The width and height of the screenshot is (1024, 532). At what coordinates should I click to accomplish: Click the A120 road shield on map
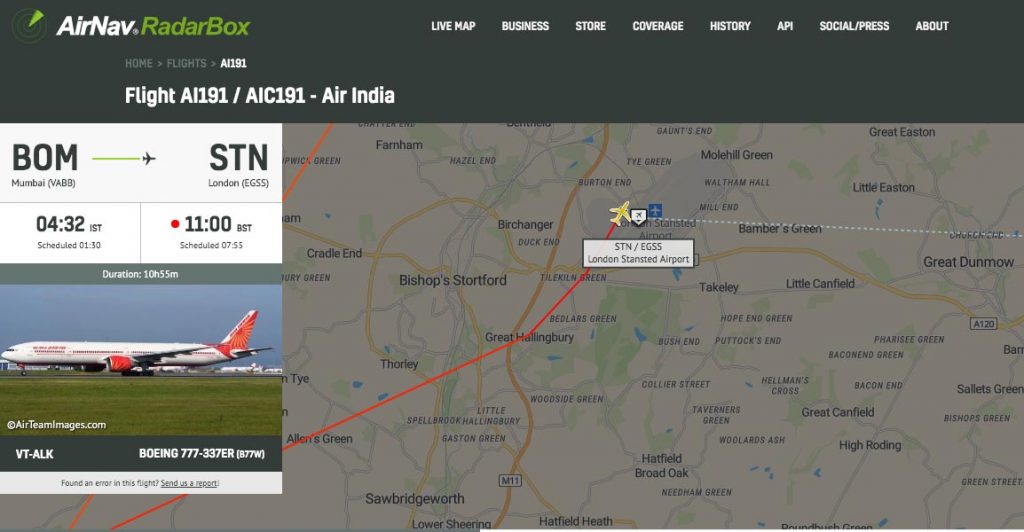984,324
